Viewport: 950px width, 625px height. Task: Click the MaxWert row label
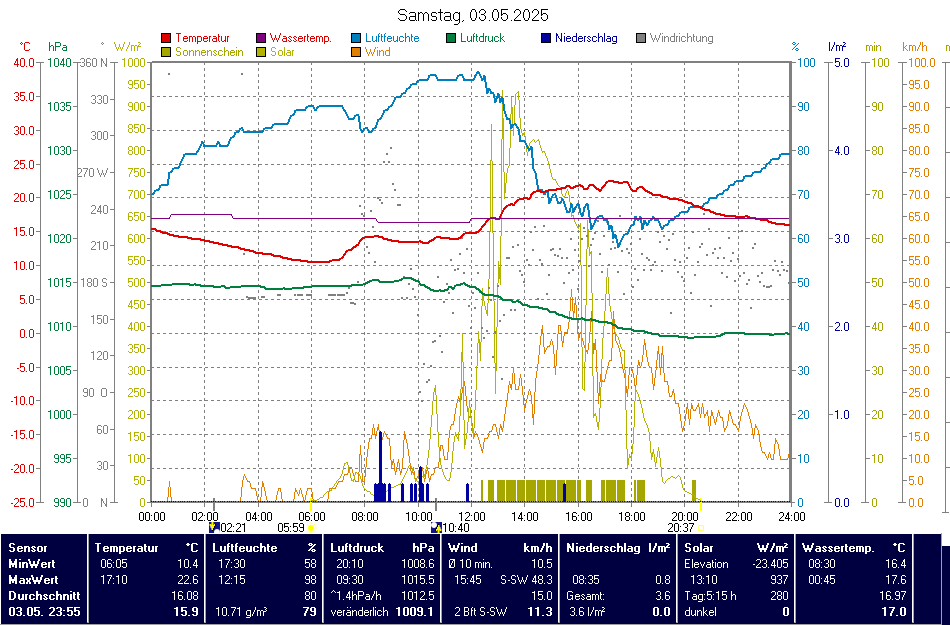tap(33, 580)
